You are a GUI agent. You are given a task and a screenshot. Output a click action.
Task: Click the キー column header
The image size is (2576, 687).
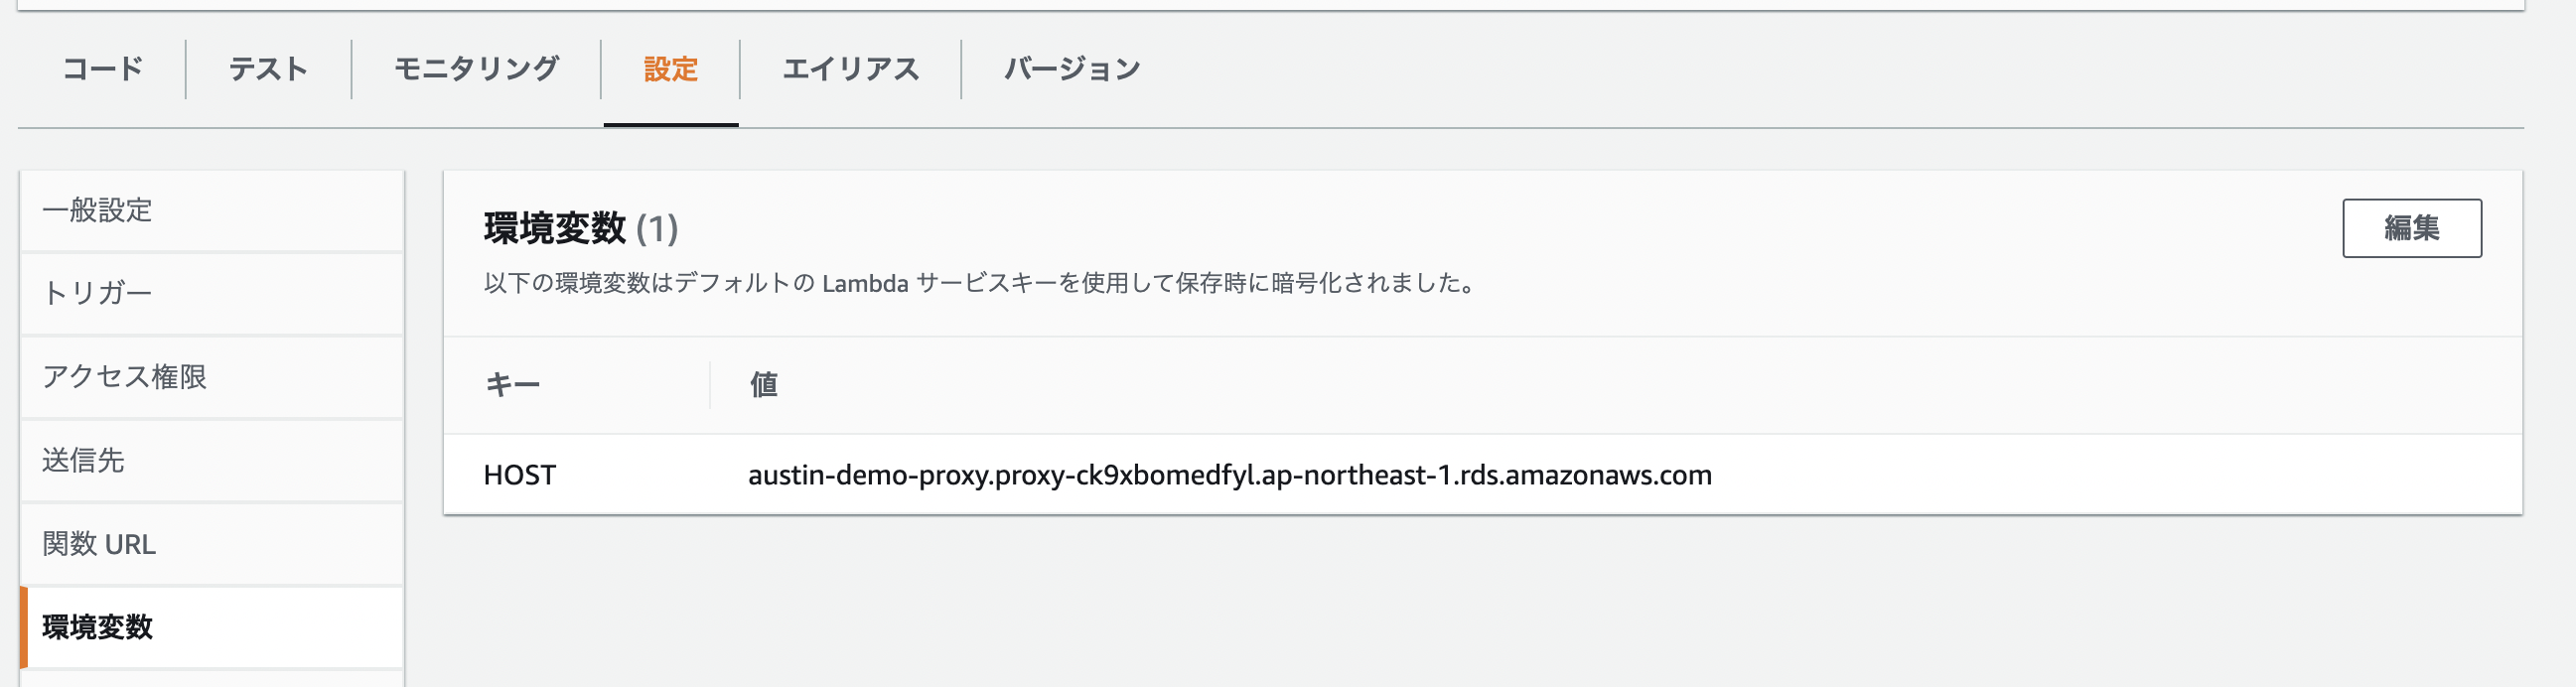pos(511,383)
